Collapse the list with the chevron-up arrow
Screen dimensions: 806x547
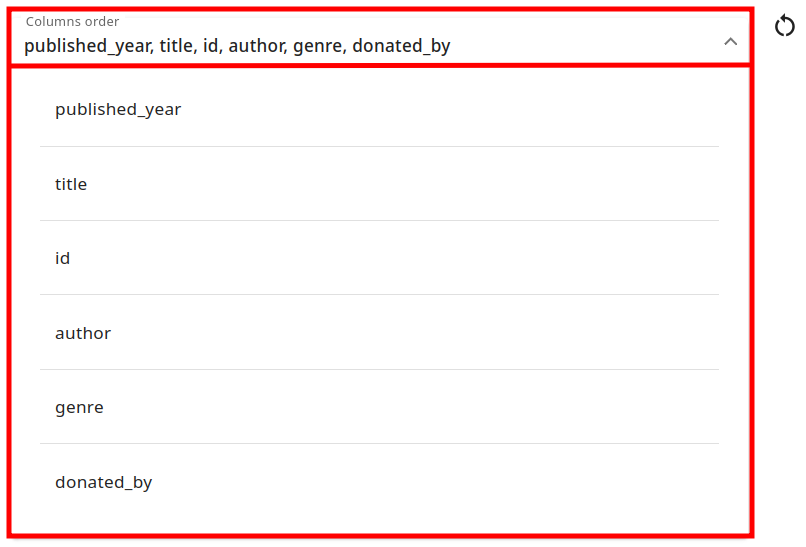[730, 42]
